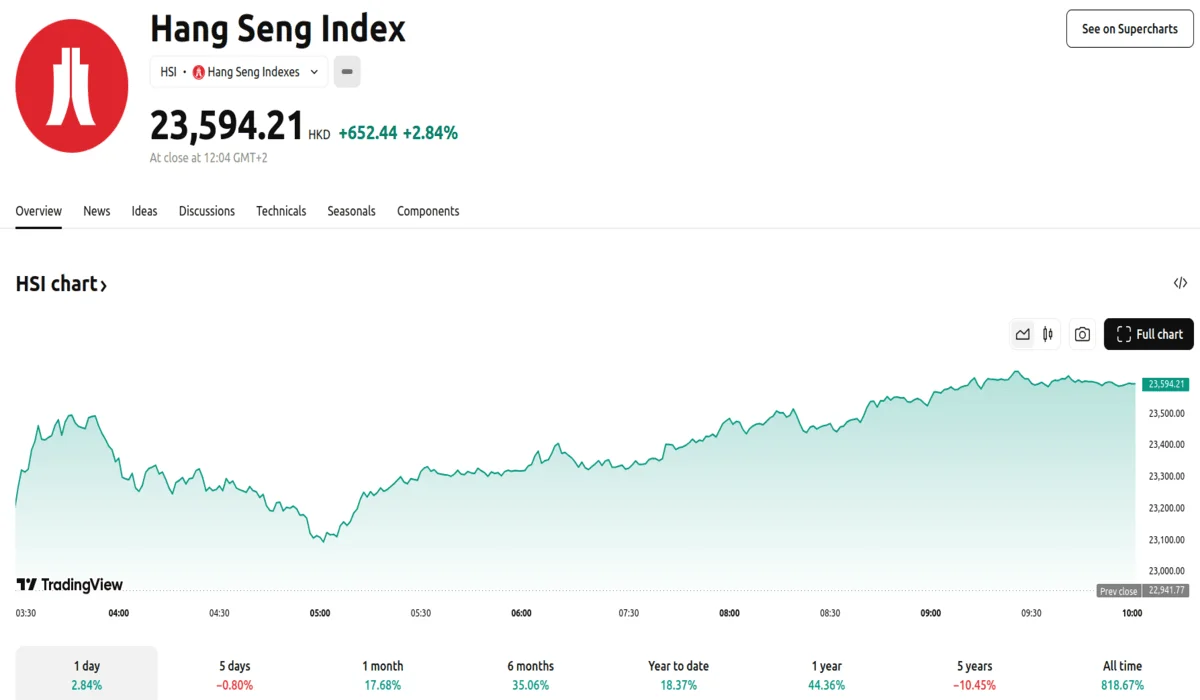
Task: Select the Year to date range
Action: [x=678, y=674]
